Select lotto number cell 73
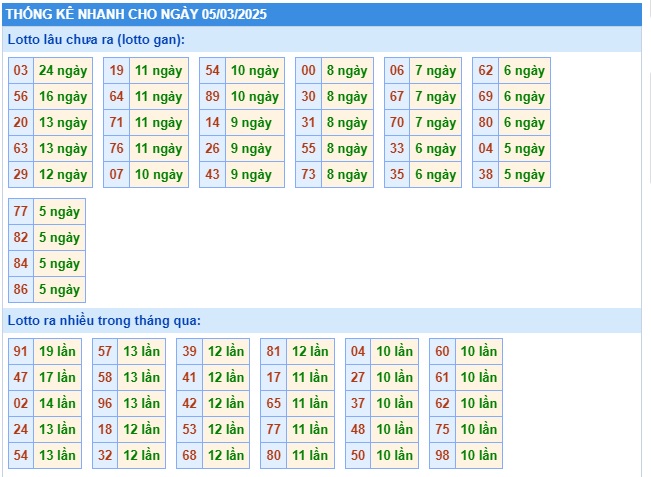Image resolution: width=651 pixels, height=477 pixels. (308, 174)
